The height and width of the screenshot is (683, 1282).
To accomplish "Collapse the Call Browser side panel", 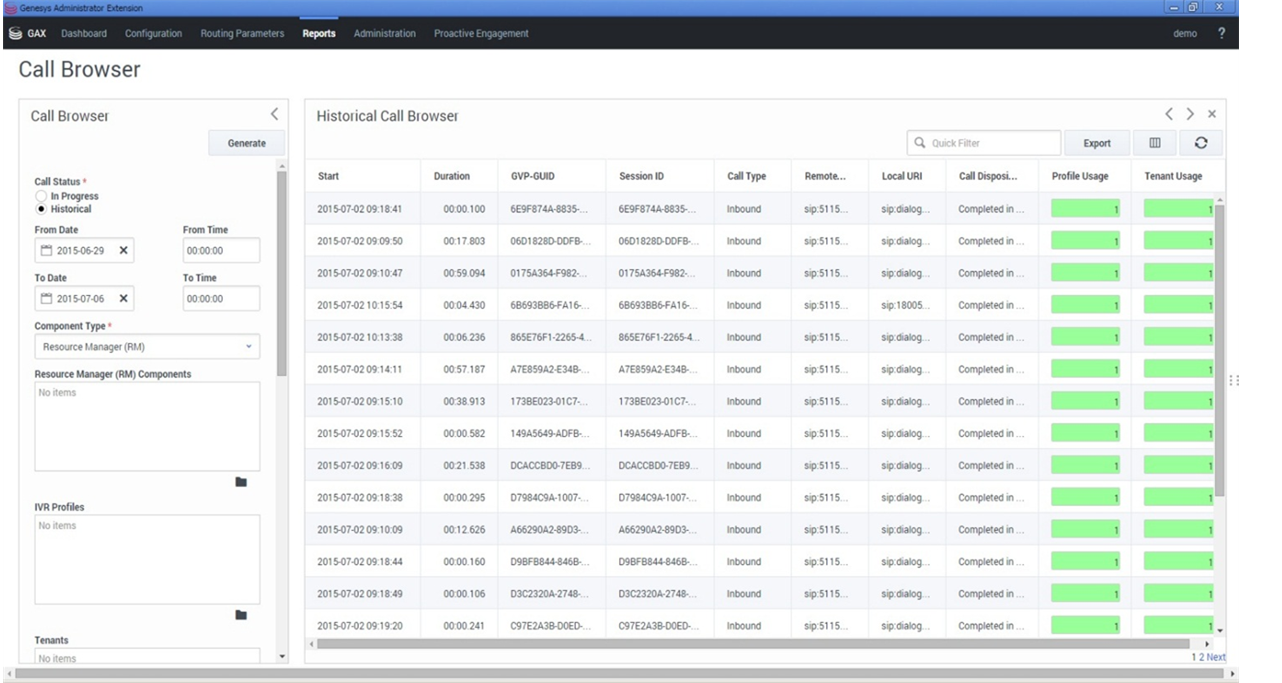I will (x=274, y=115).
